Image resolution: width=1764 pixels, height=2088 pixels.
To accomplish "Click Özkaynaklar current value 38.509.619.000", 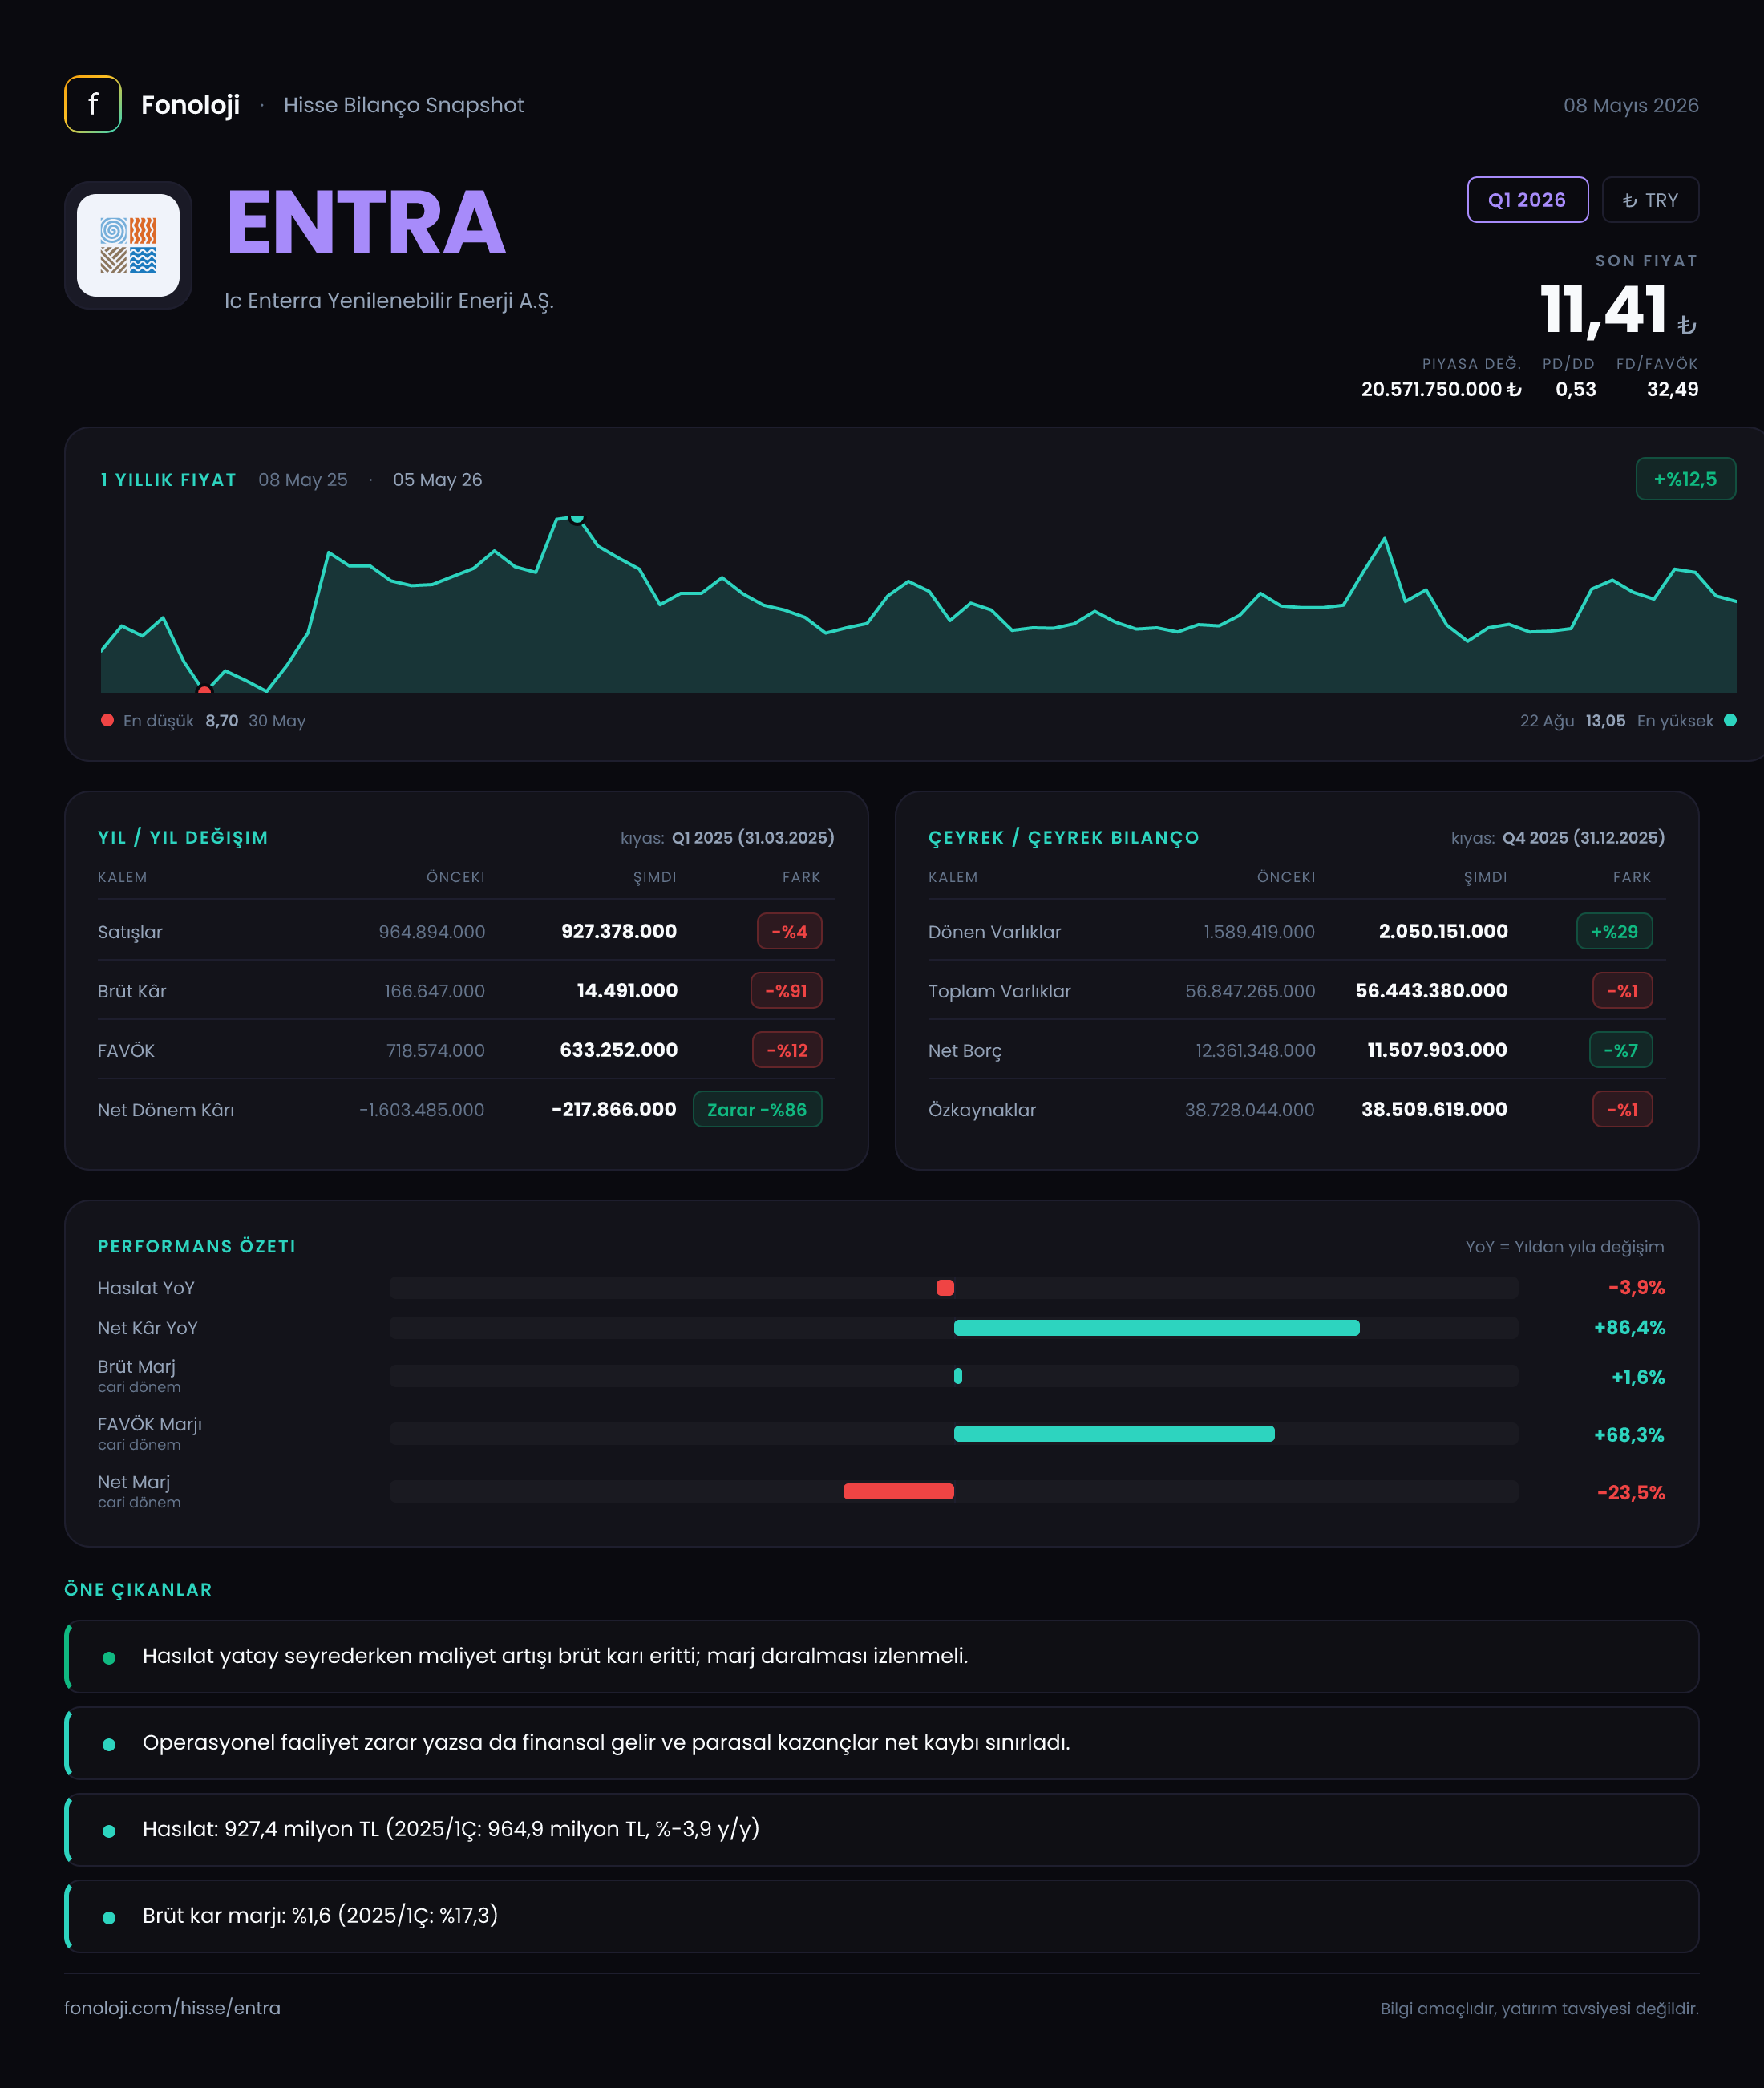I will click(x=1434, y=1109).
